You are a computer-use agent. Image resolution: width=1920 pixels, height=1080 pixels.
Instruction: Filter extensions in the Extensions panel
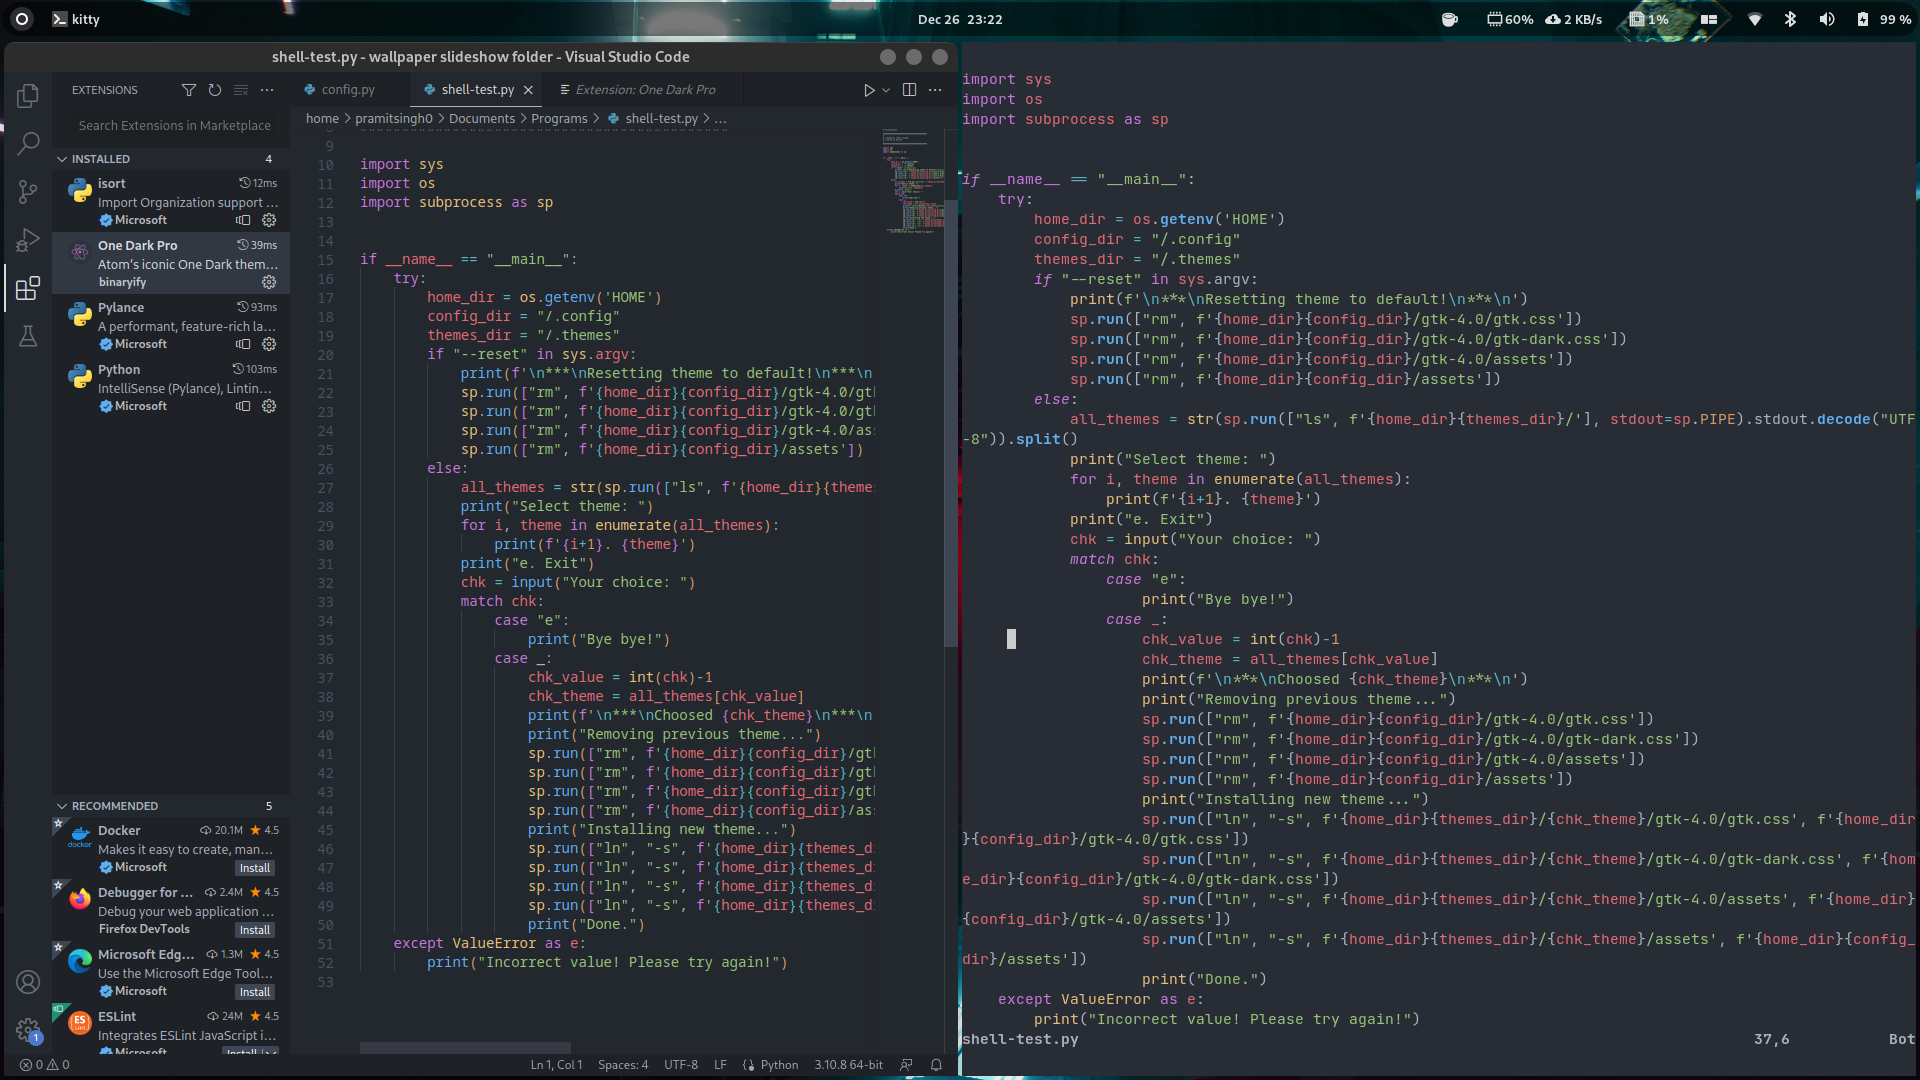[x=189, y=90]
